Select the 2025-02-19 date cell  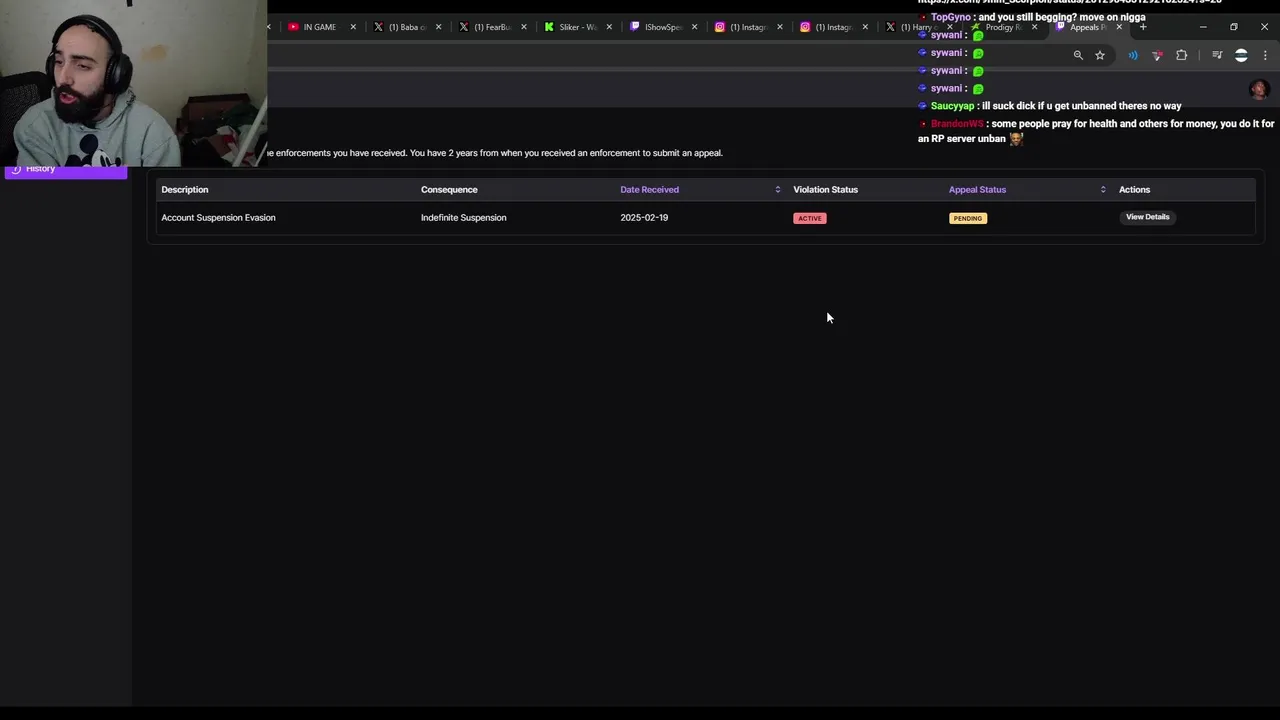pos(644,217)
